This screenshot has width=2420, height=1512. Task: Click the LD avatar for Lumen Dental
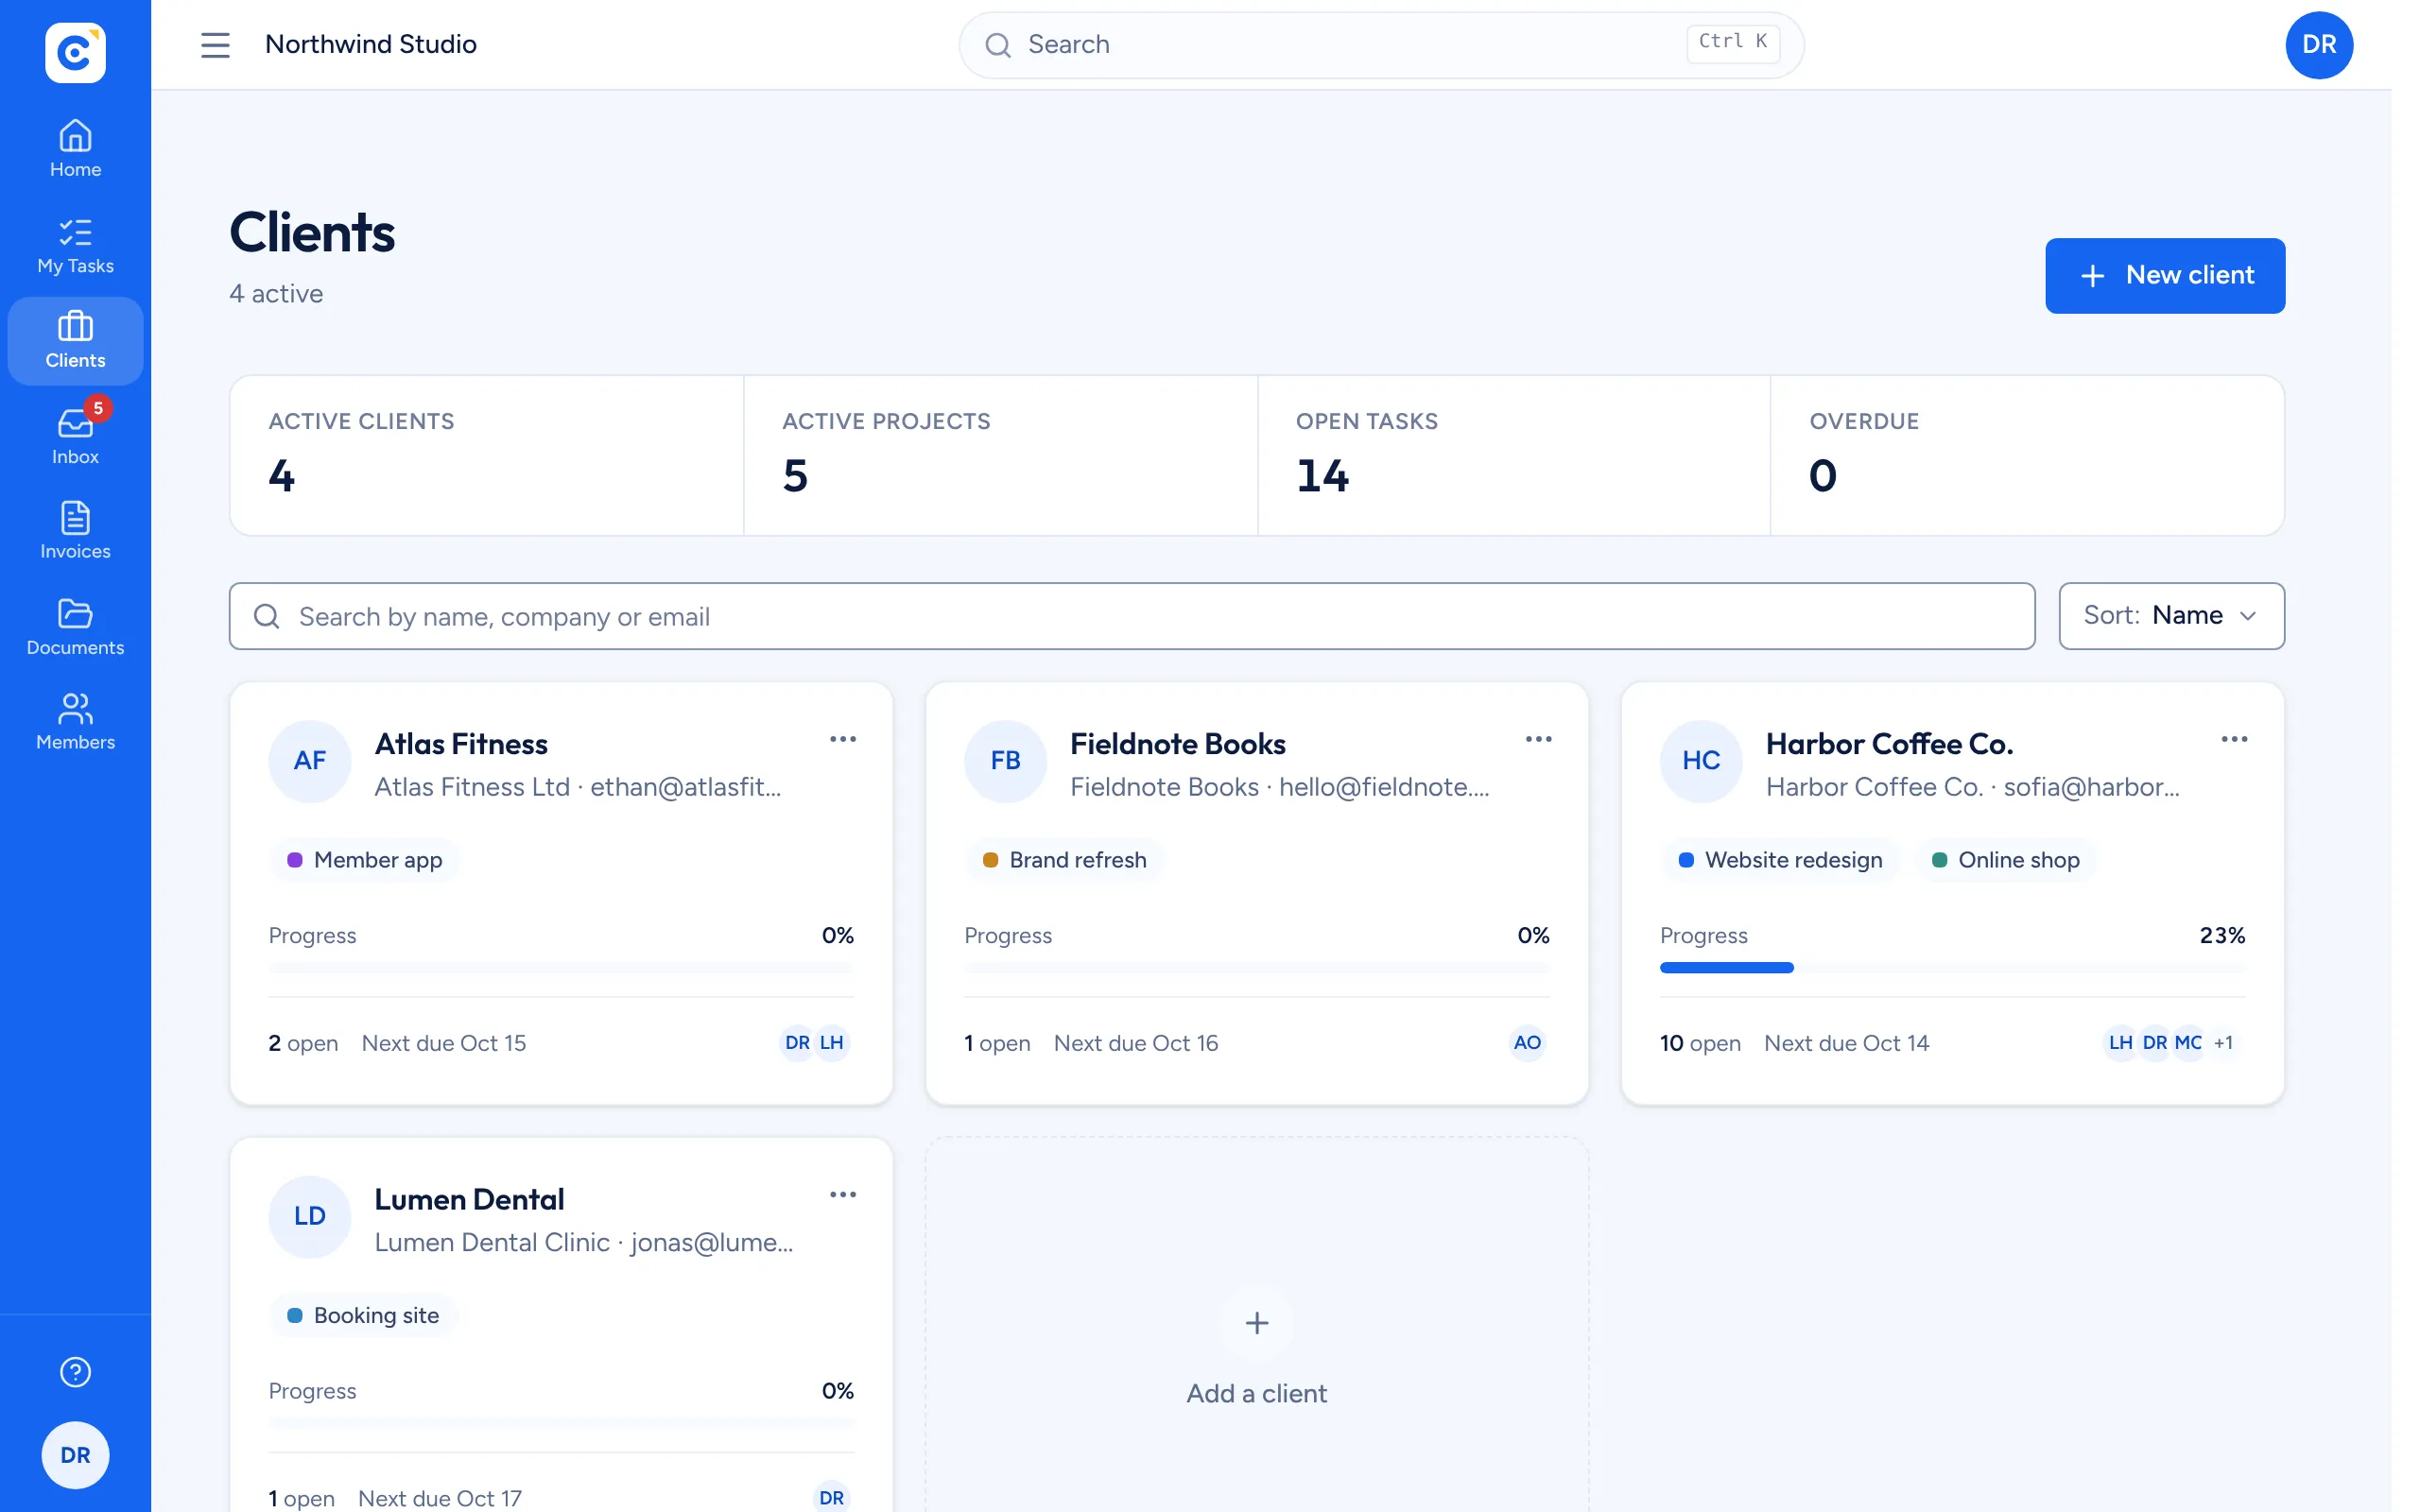[x=310, y=1216]
